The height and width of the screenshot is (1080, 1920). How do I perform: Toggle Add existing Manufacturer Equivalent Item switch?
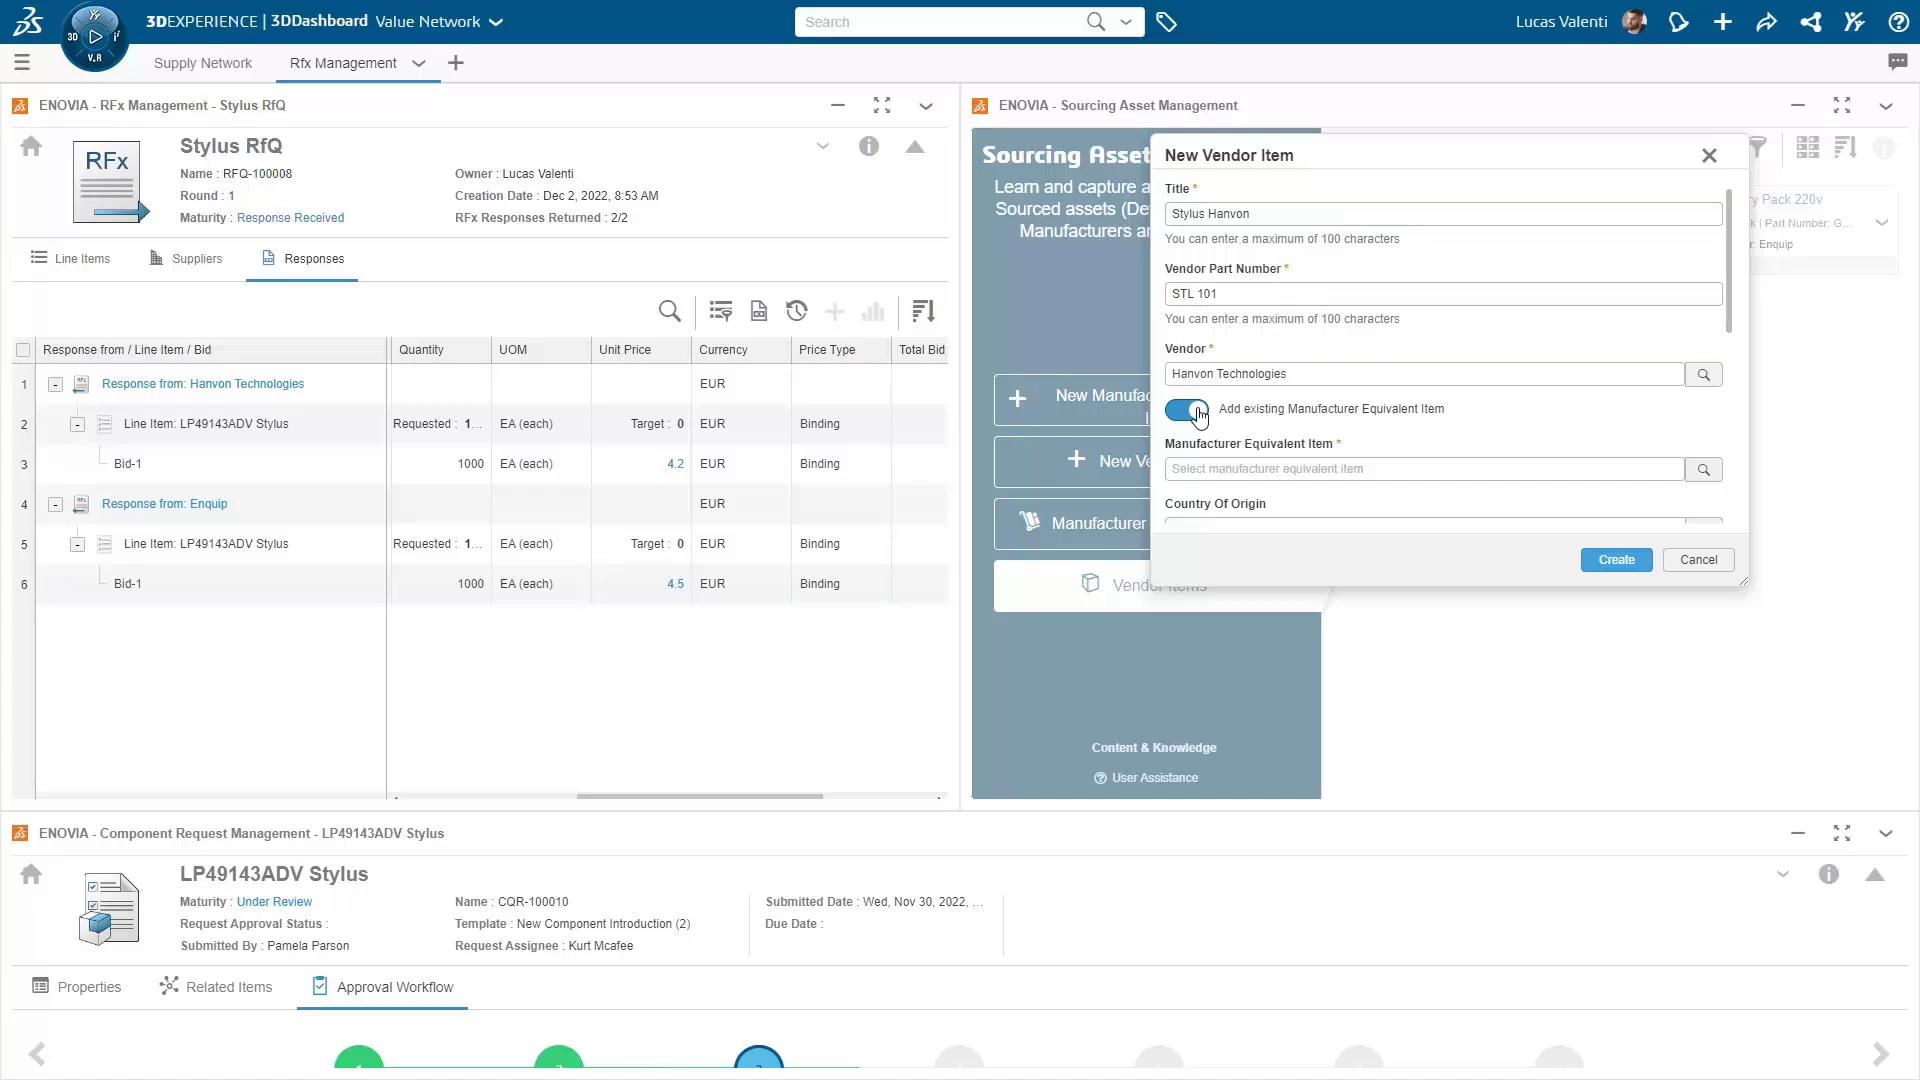[1186, 410]
